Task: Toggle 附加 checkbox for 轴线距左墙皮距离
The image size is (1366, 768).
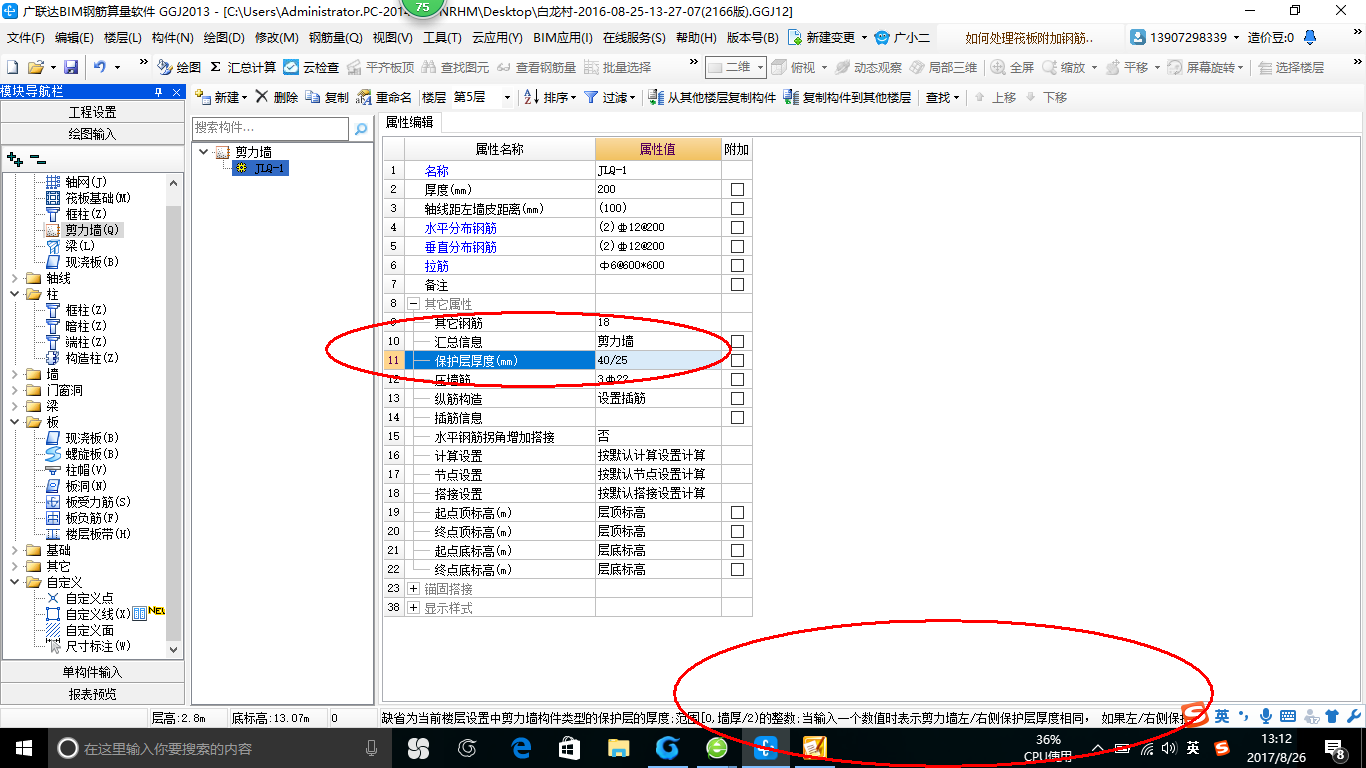Action: 737,208
